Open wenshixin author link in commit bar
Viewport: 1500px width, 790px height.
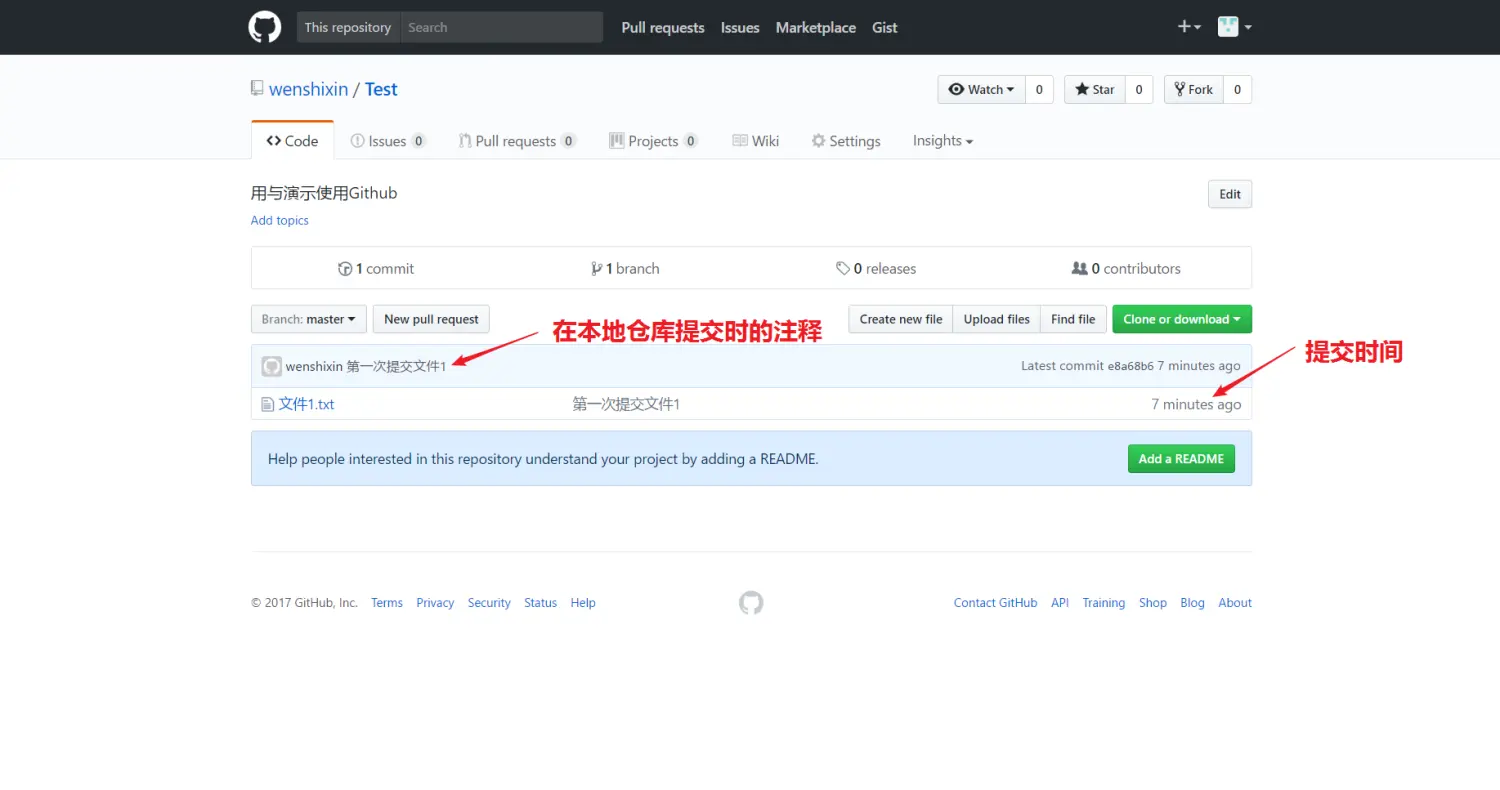point(314,366)
